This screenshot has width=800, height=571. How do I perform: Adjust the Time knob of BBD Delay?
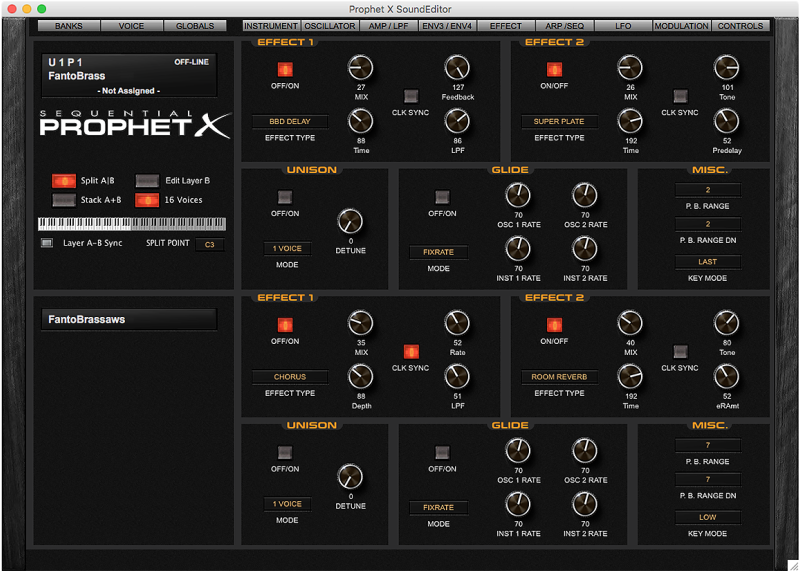pos(360,121)
